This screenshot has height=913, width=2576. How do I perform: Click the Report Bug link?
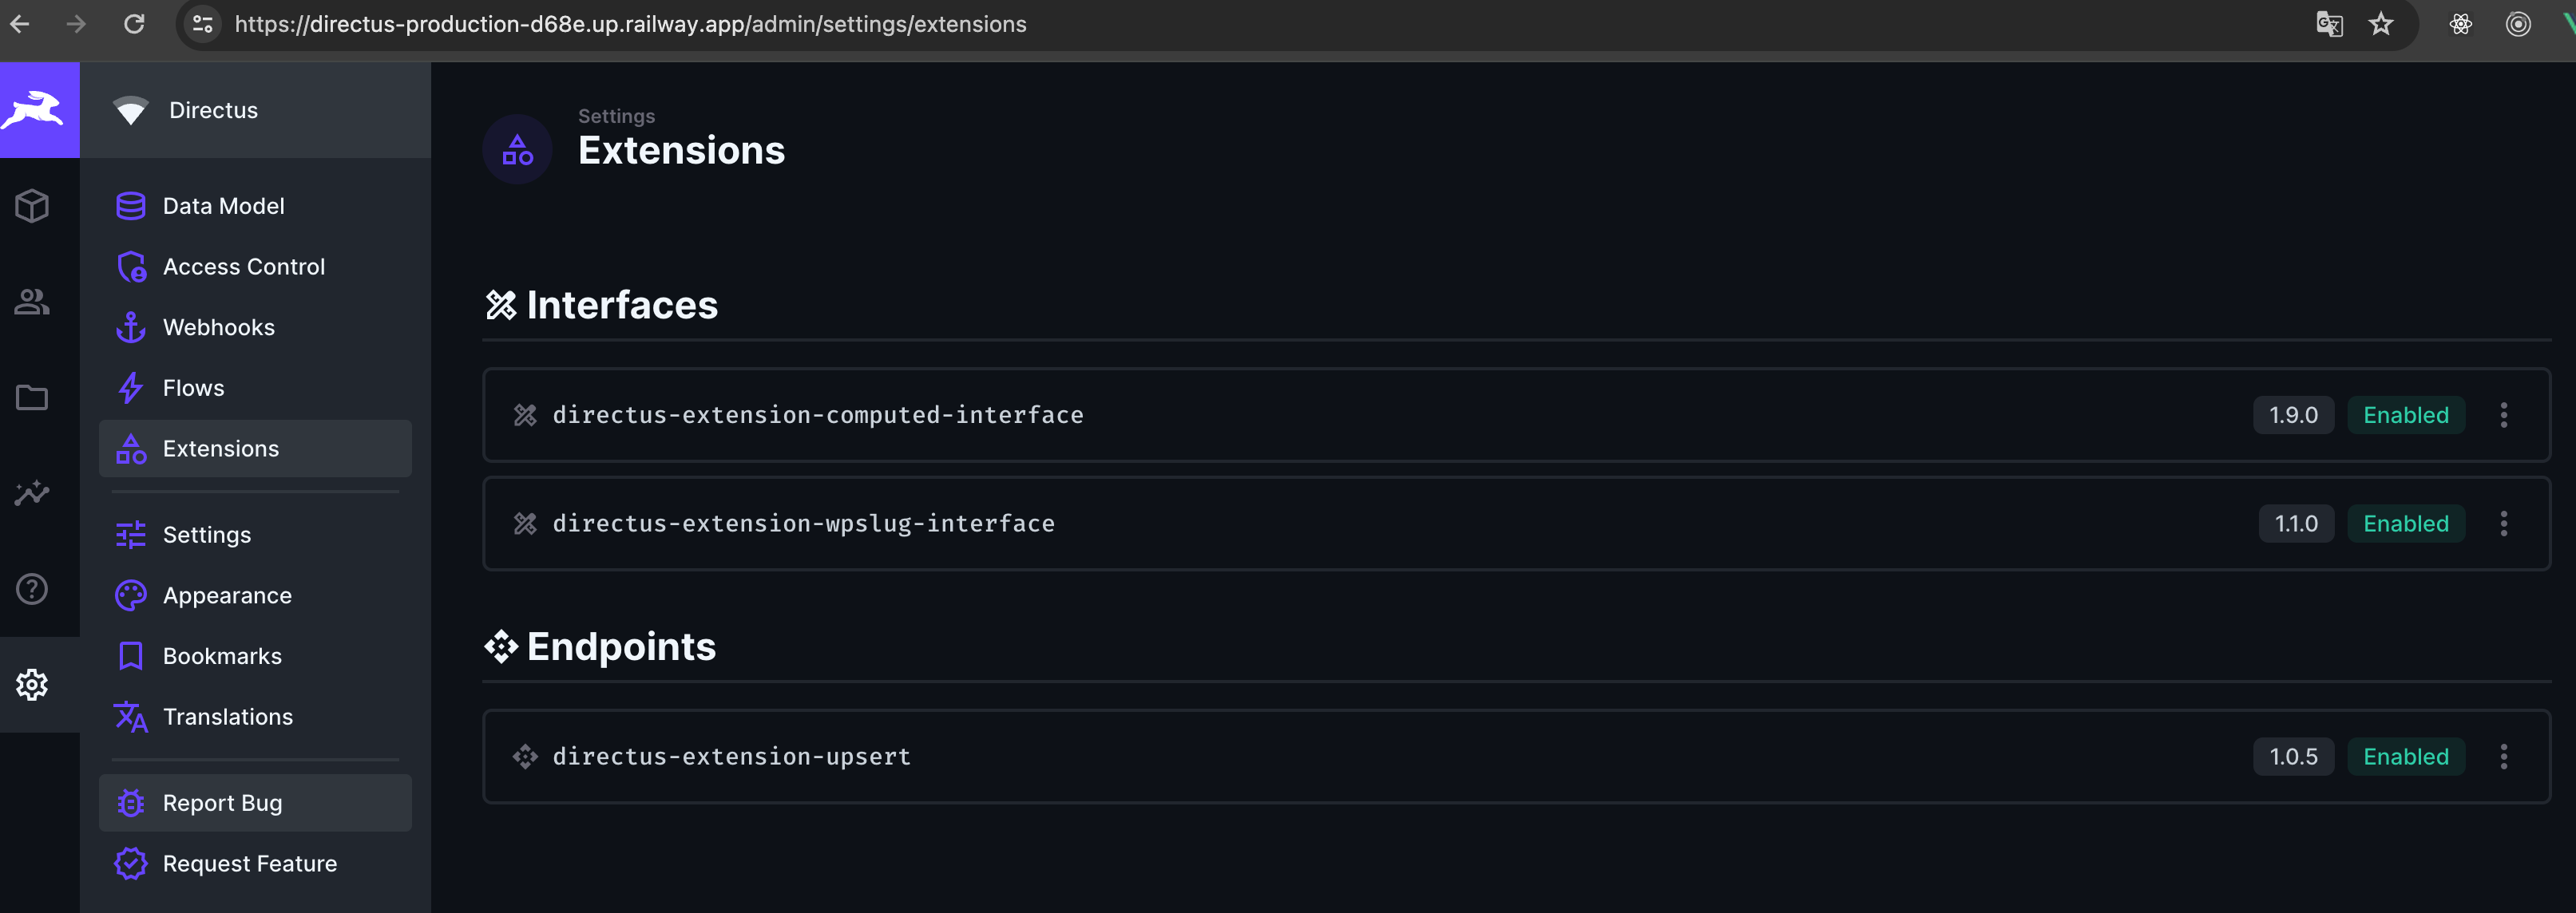pyautogui.click(x=255, y=803)
